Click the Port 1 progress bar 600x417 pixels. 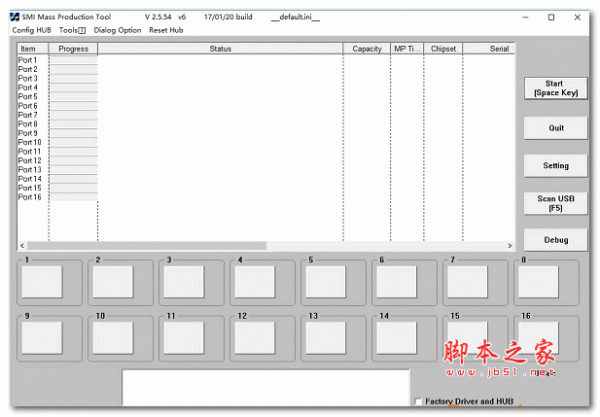(73, 60)
